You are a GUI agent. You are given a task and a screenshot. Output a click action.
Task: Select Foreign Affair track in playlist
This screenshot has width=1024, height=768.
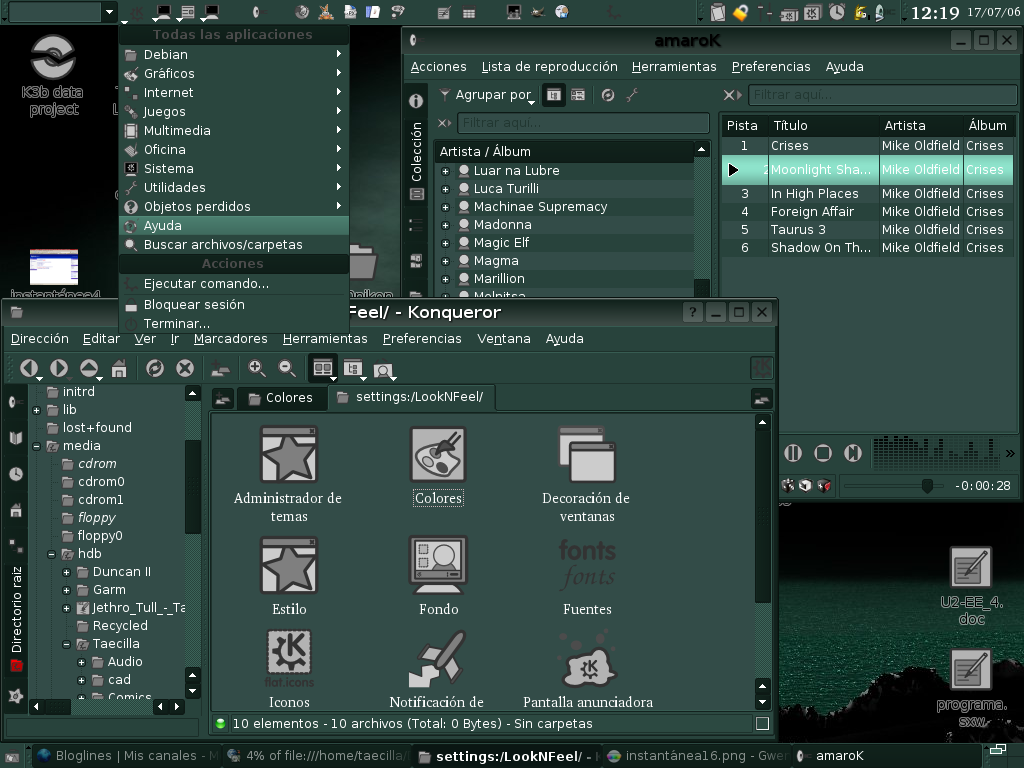coord(867,212)
